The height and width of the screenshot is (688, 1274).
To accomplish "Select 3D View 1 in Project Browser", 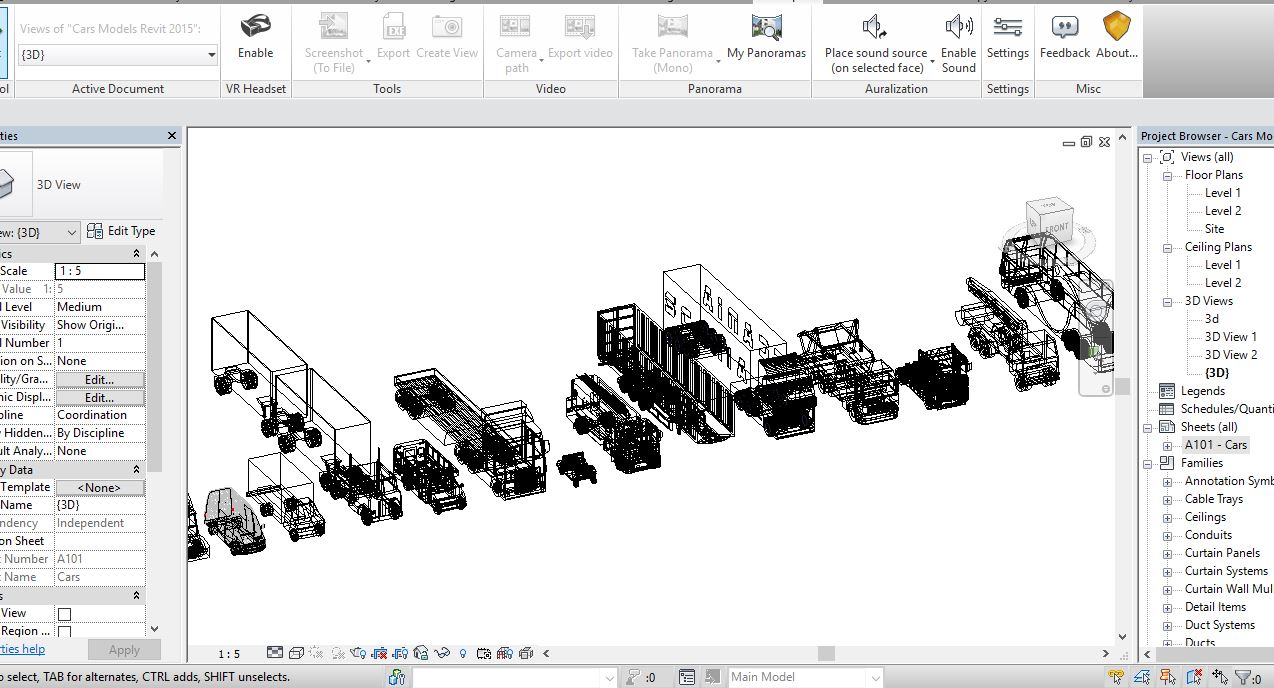I will pyautogui.click(x=1230, y=337).
